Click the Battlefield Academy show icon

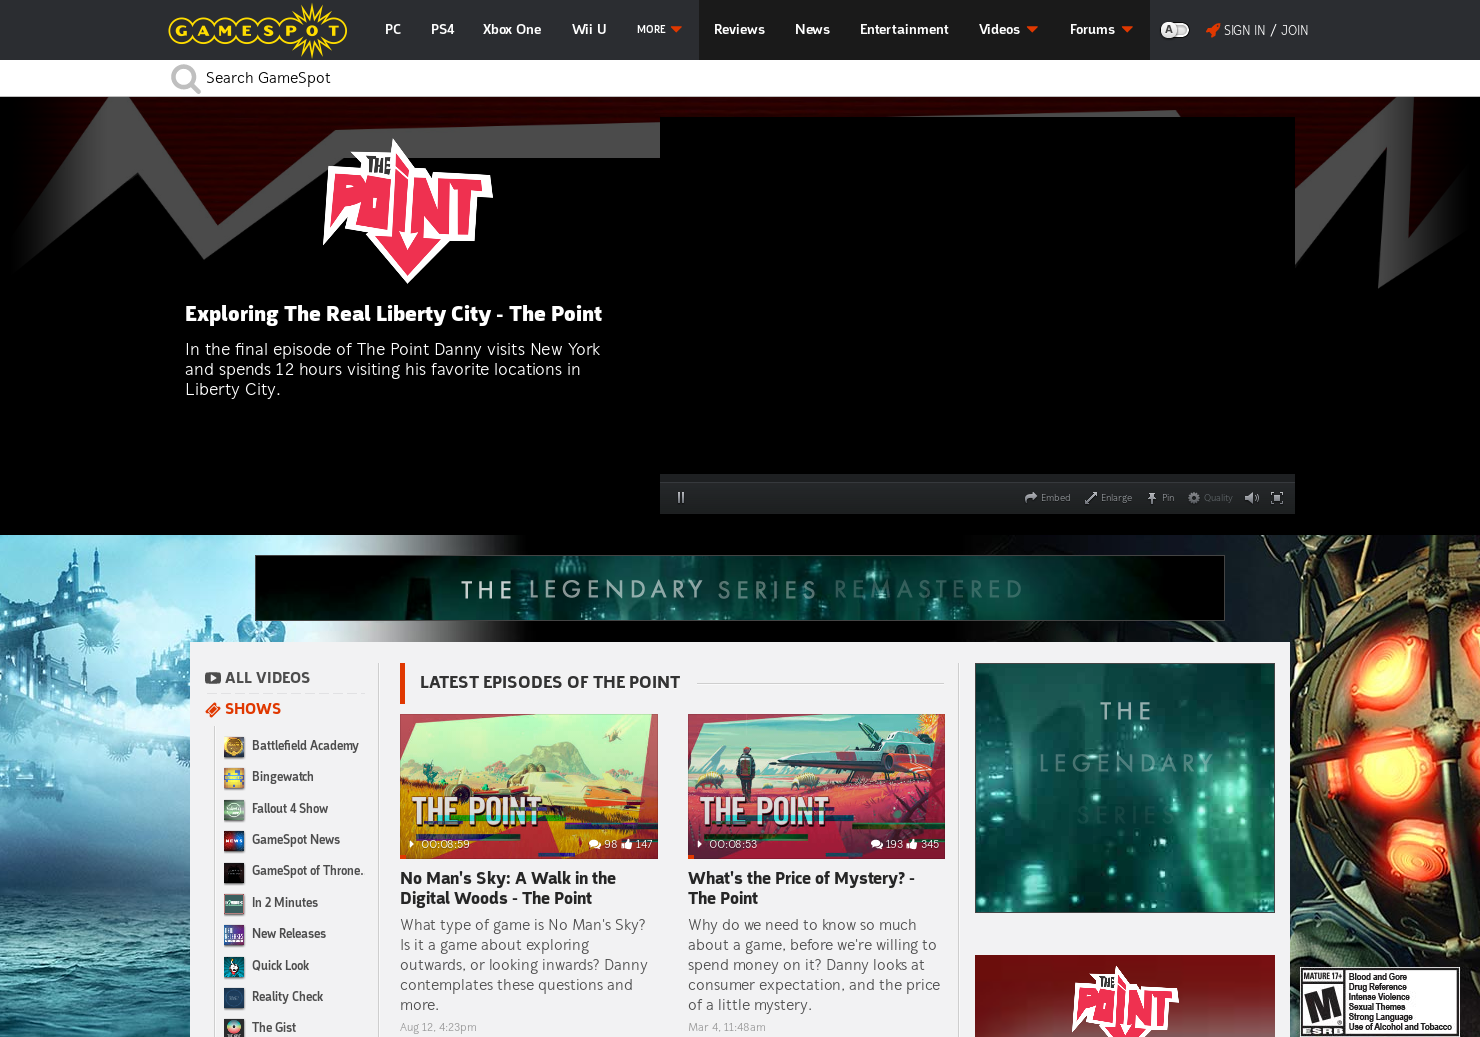[x=234, y=747]
